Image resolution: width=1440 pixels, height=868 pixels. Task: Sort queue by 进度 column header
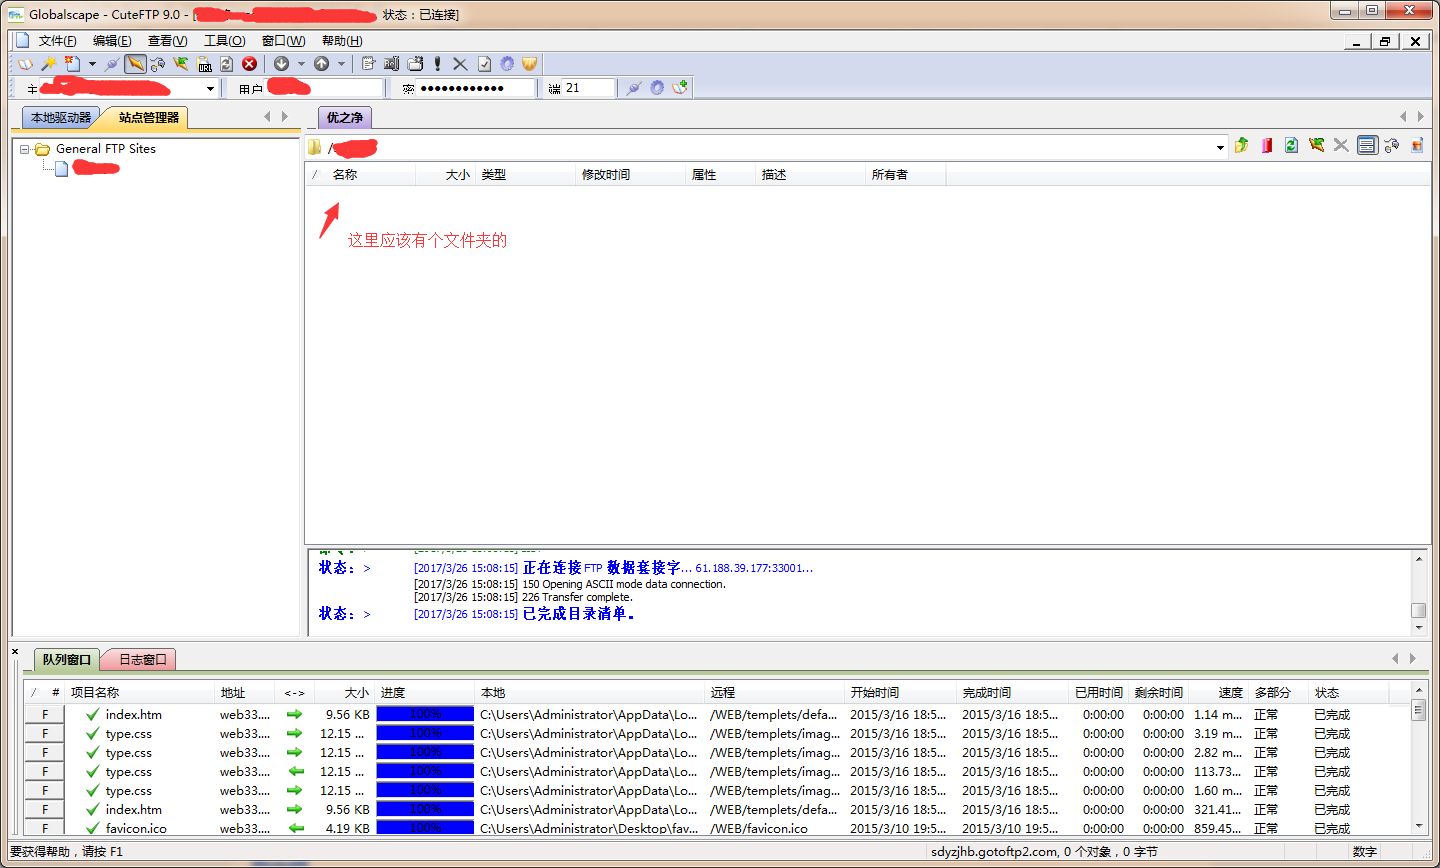pyautogui.click(x=424, y=693)
